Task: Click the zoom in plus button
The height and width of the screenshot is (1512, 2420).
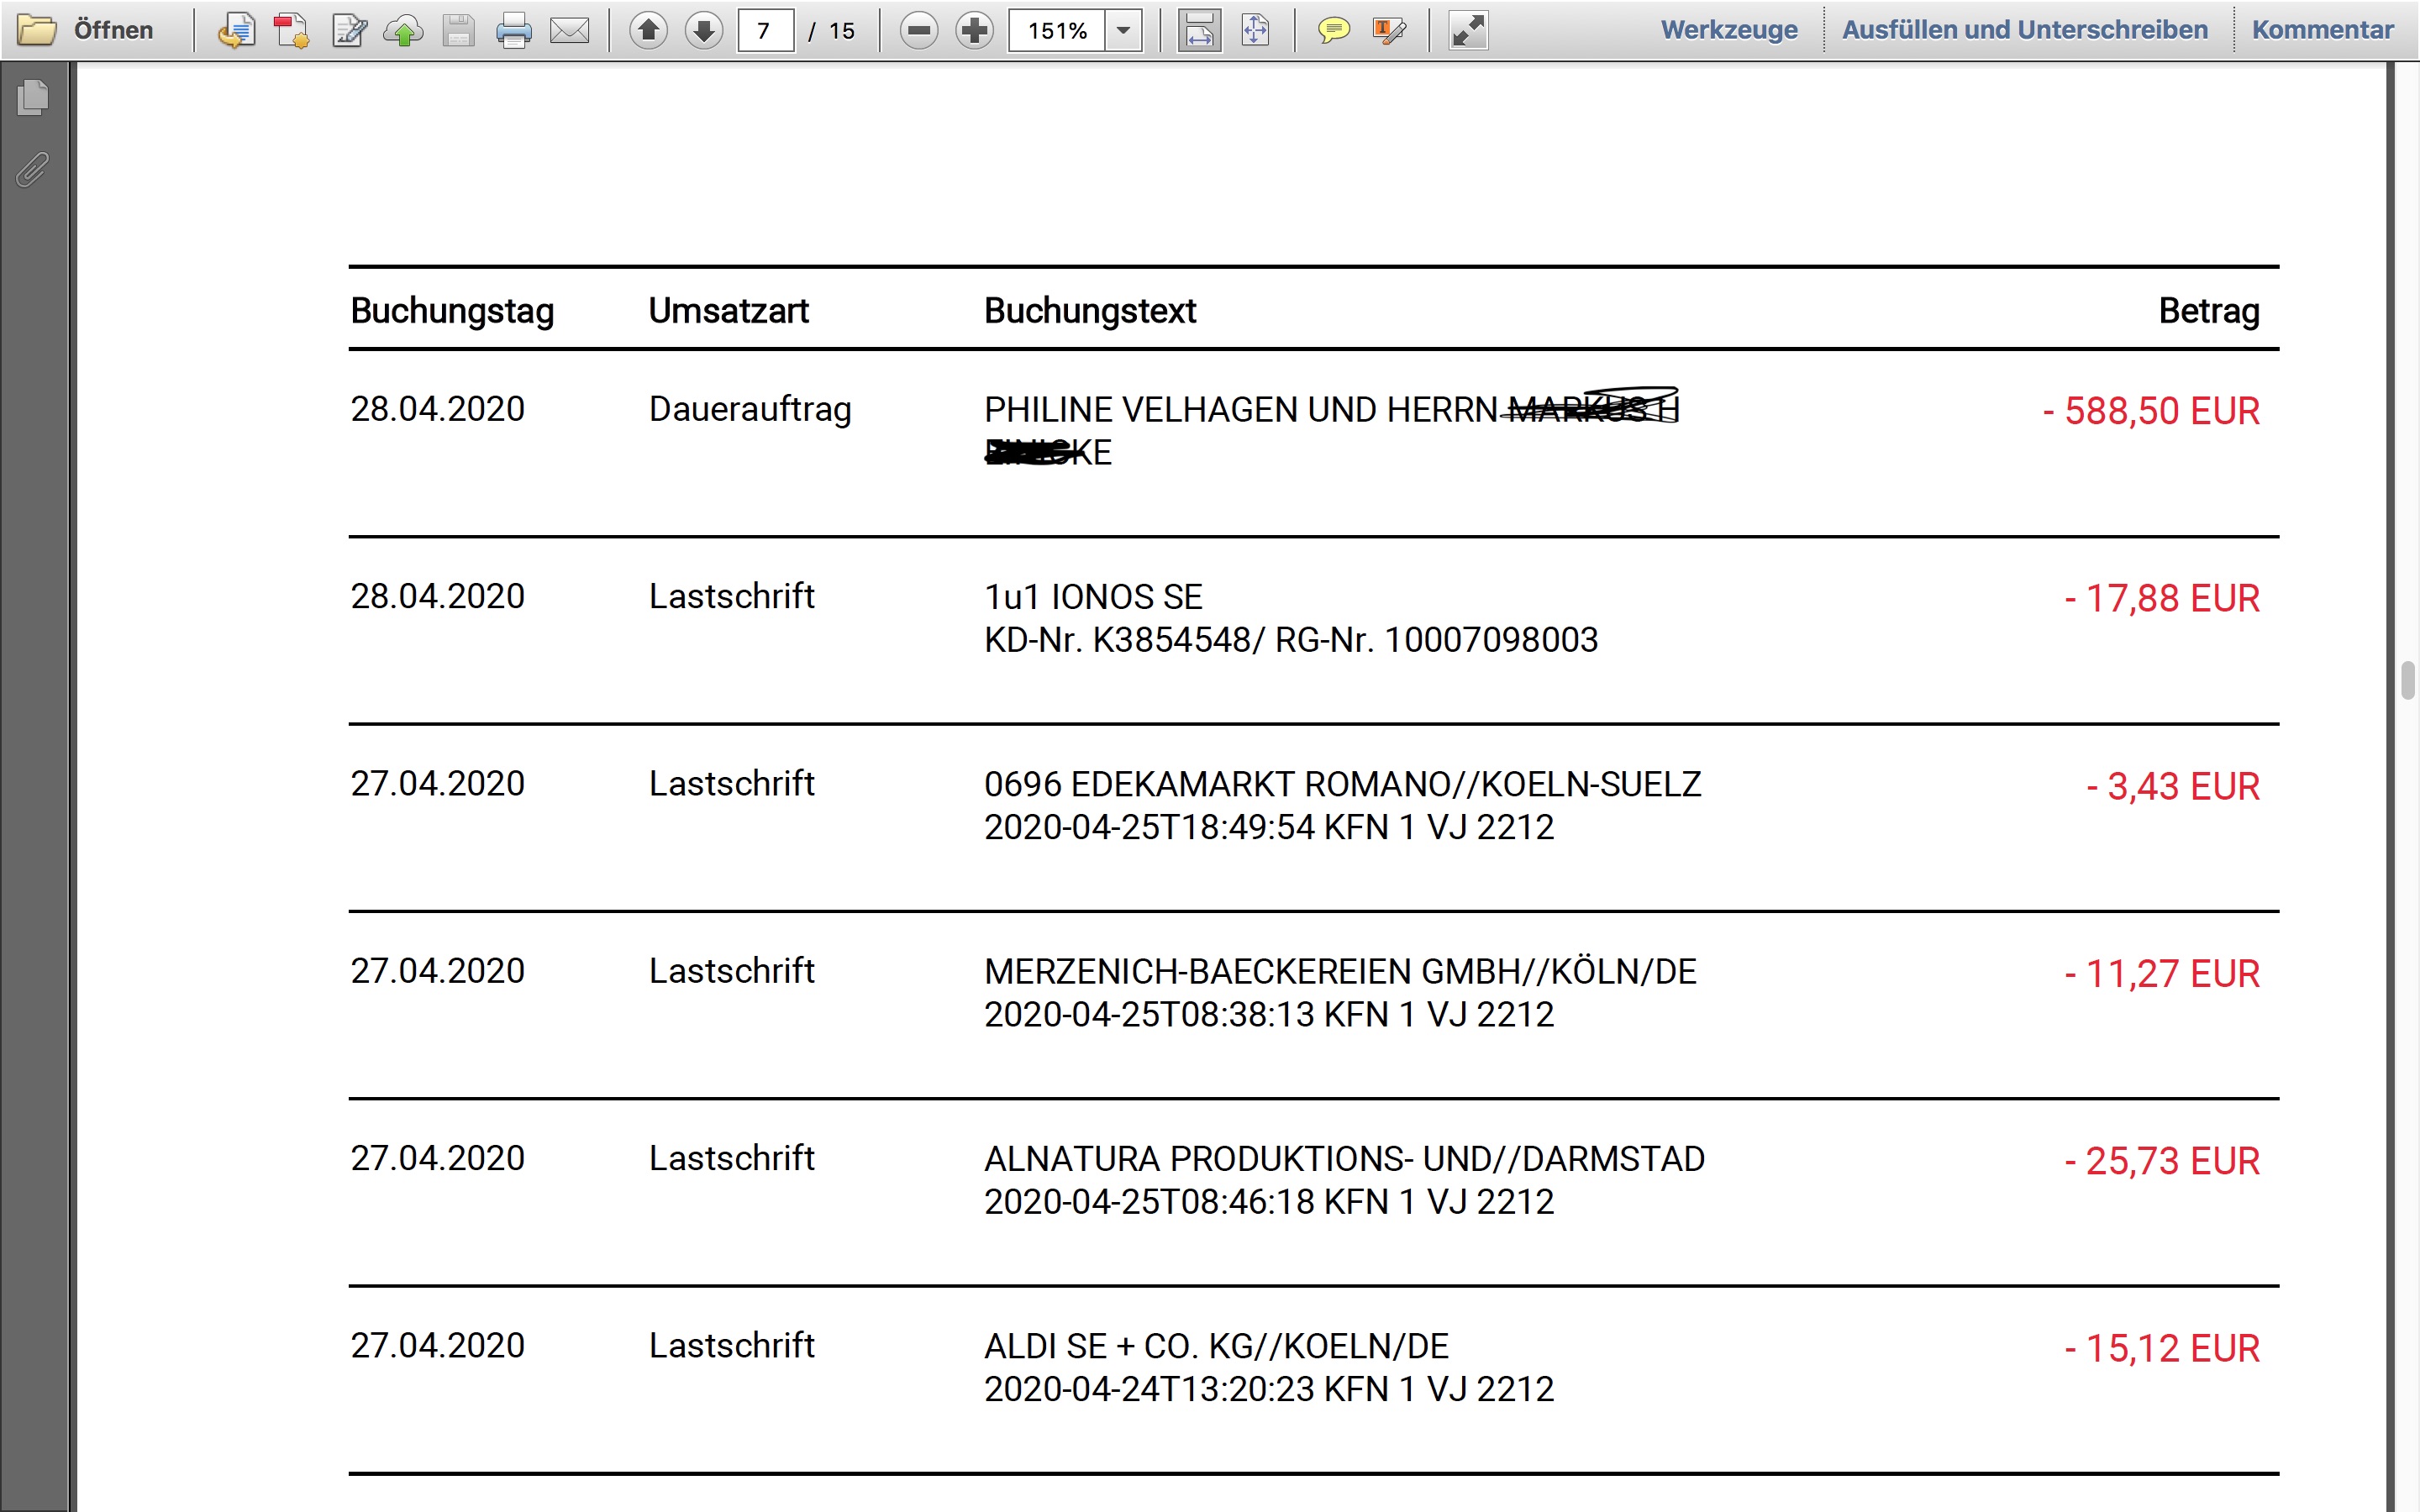Action: tap(974, 31)
